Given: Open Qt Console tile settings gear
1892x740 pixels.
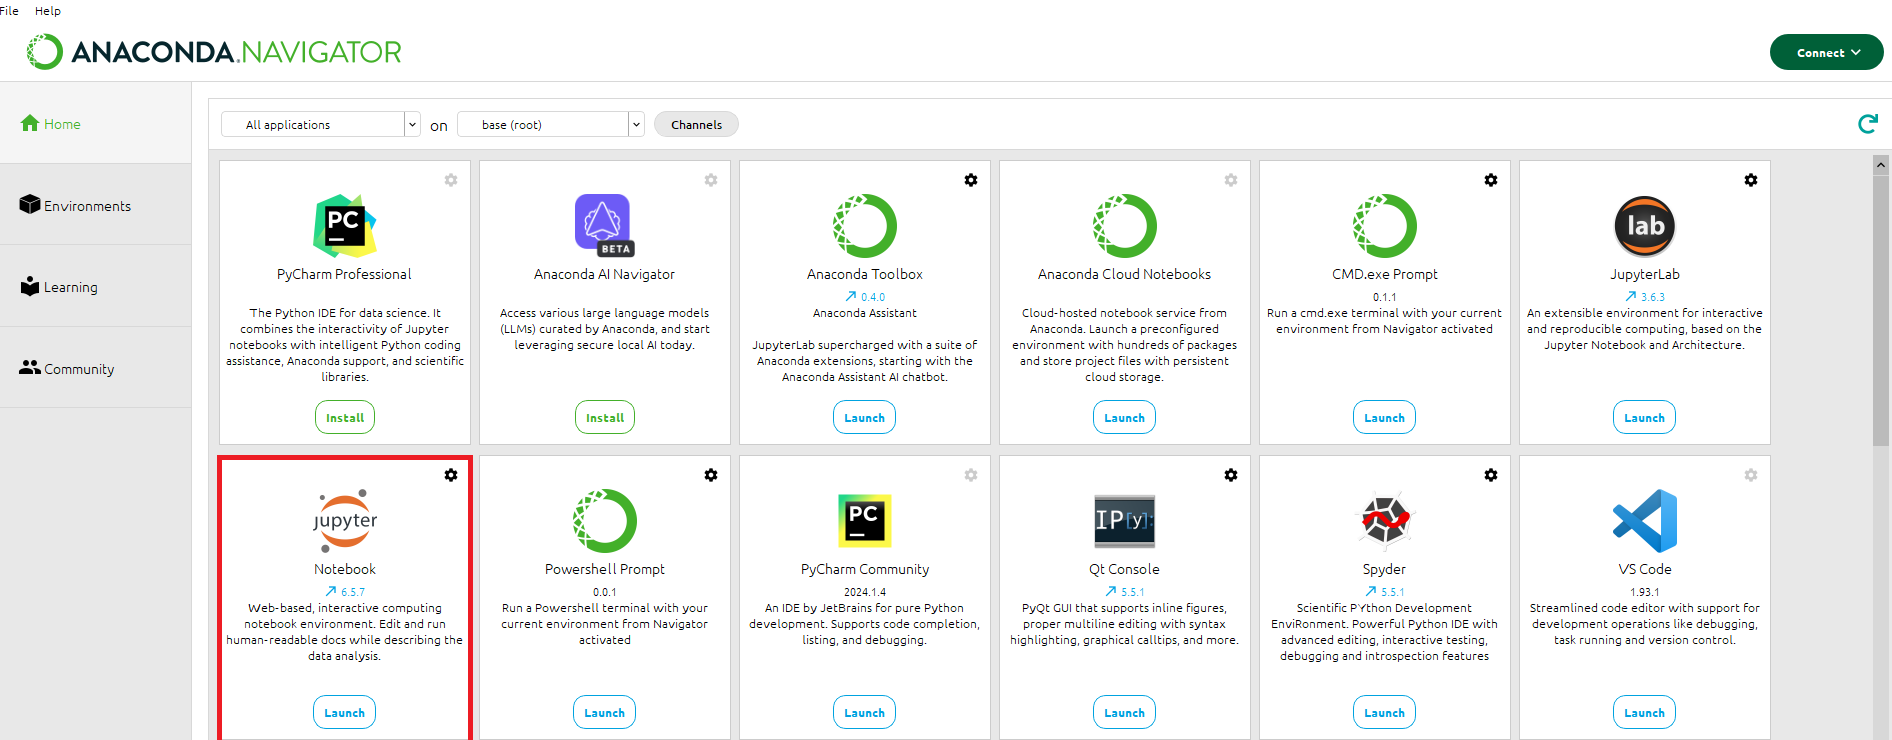Looking at the screenshot, I should pos(1231,475).
